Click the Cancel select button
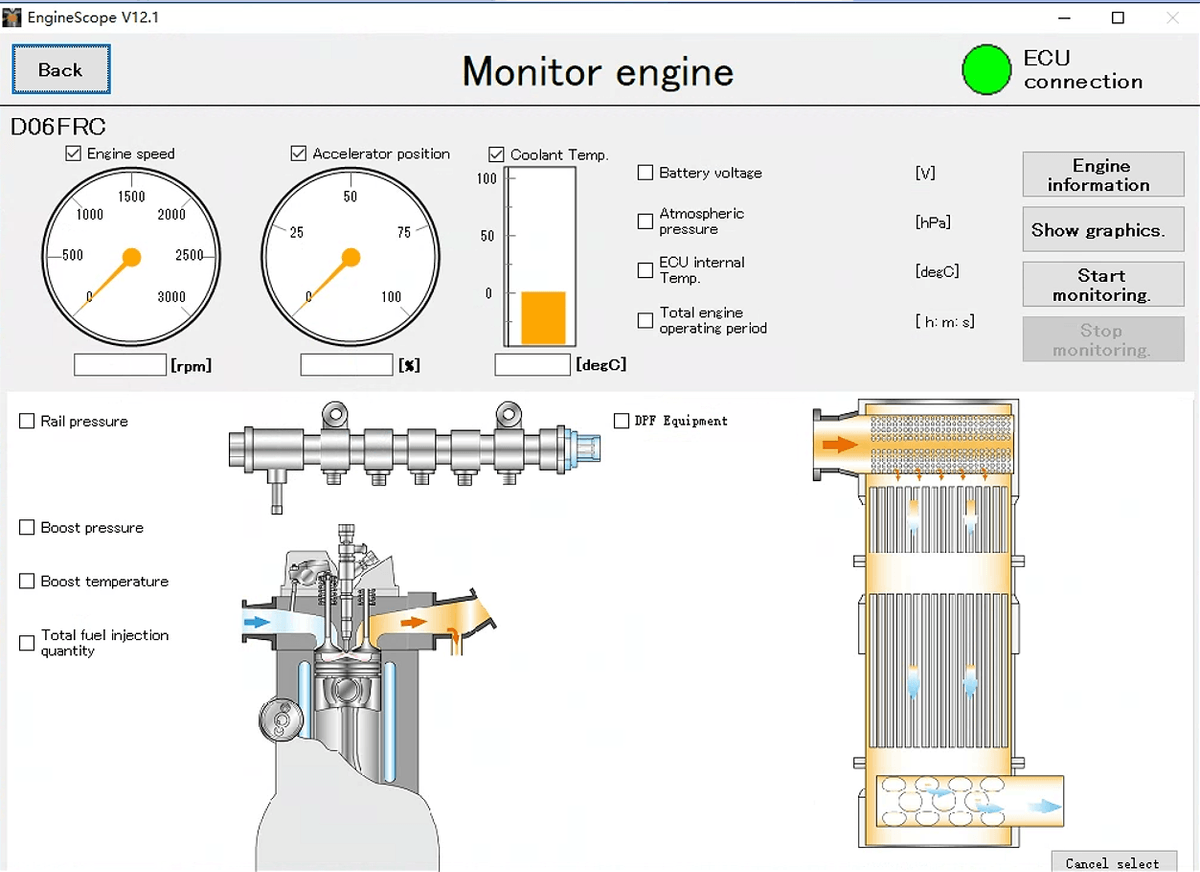The height and width of the screenshot is (872, 1200). pyautogui.click(x=1112, y=862)
